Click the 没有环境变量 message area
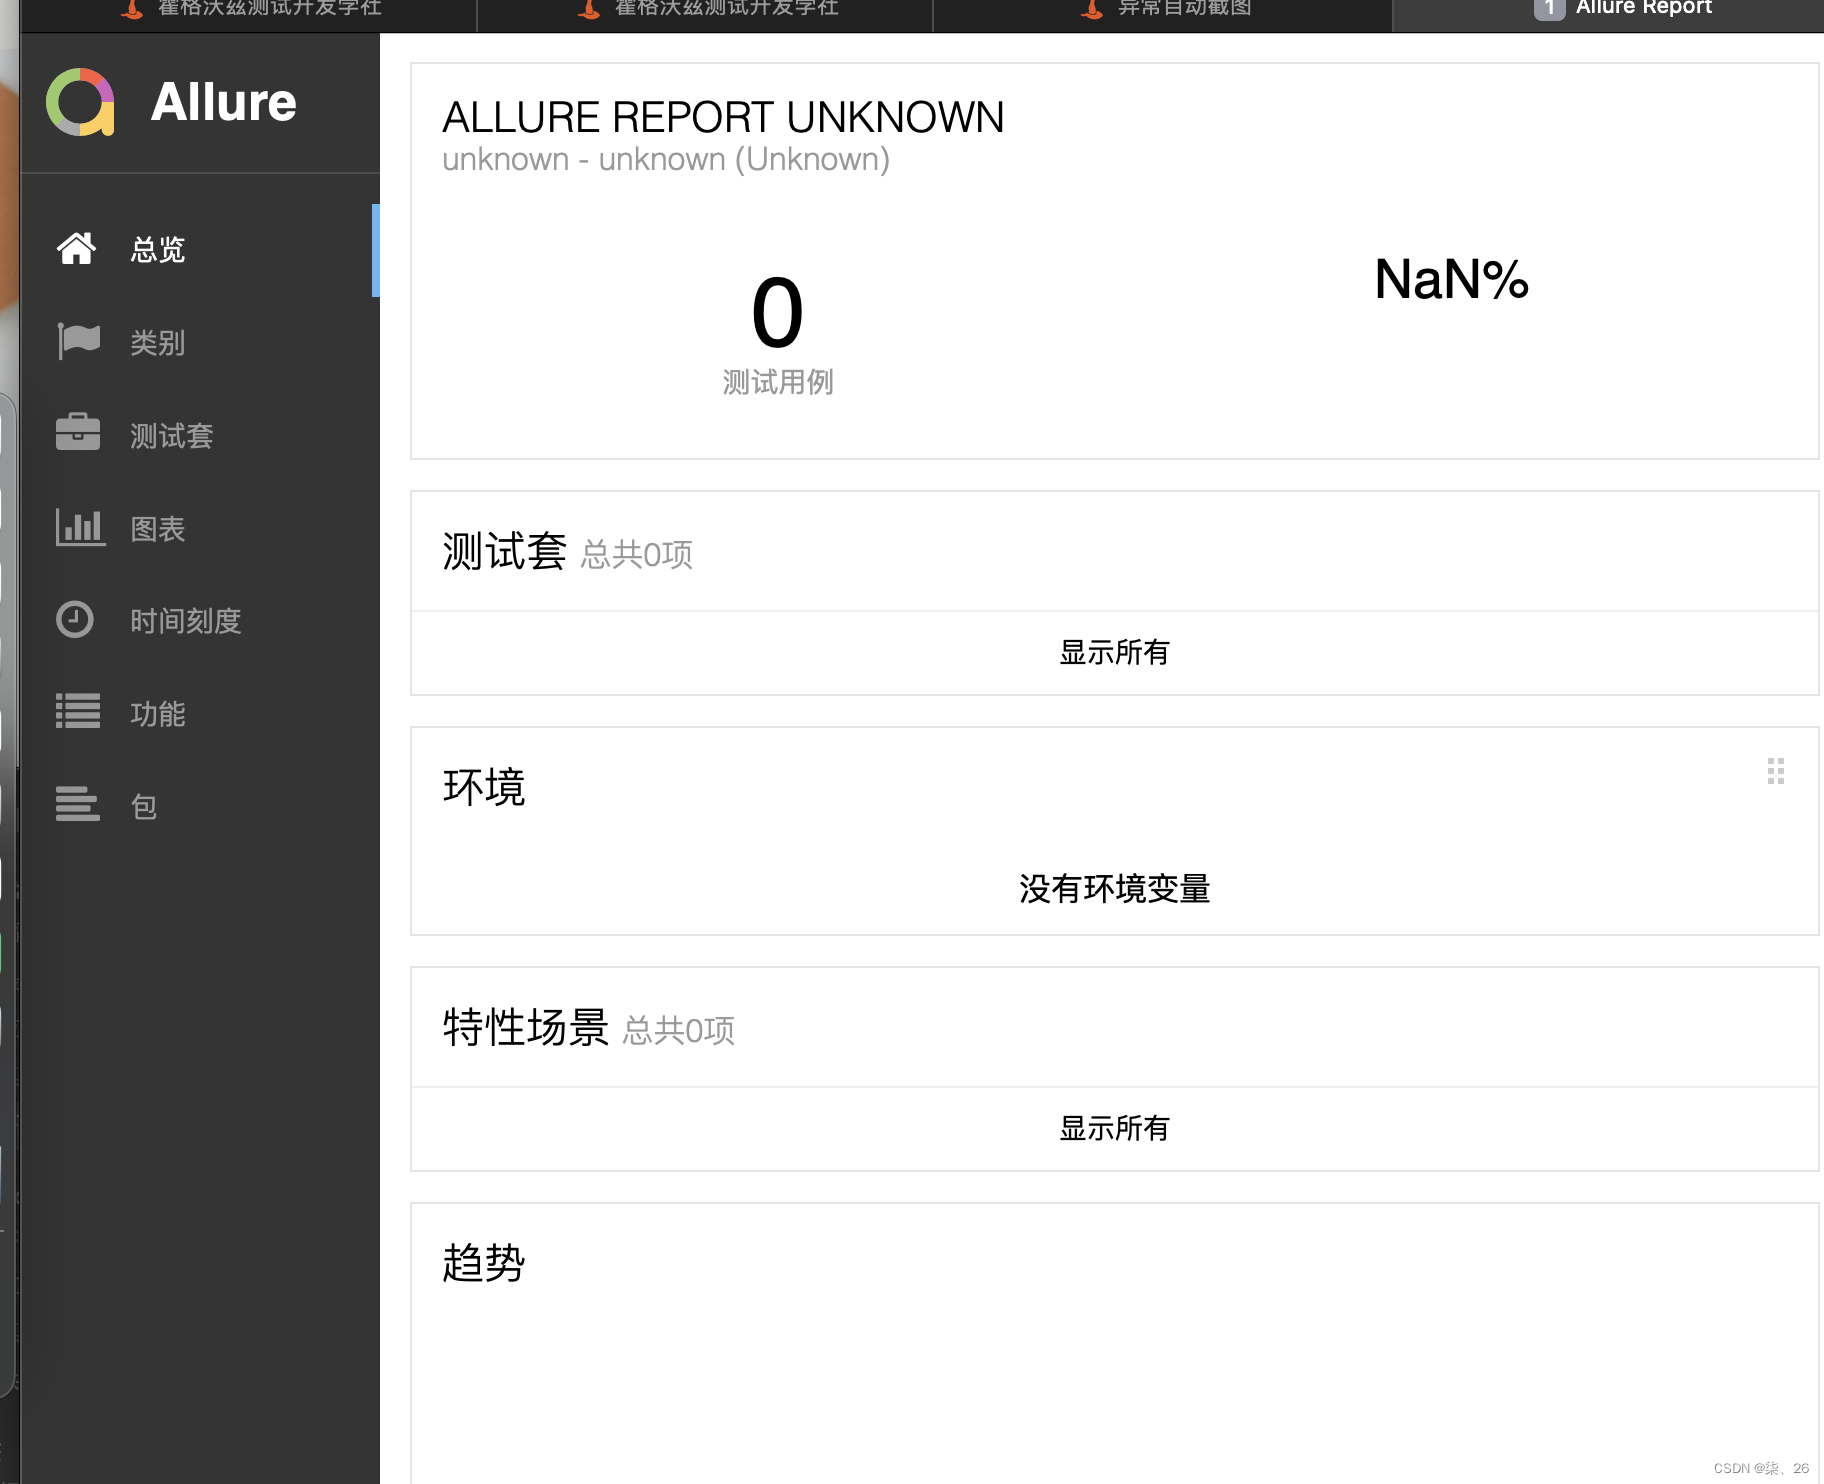 coord(1113,889)
